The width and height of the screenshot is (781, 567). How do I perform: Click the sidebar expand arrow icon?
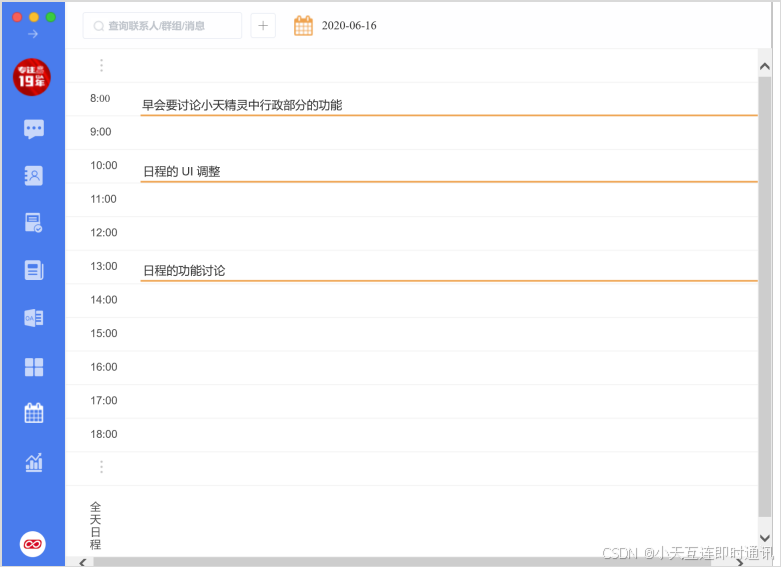click(x=33, y=34)
